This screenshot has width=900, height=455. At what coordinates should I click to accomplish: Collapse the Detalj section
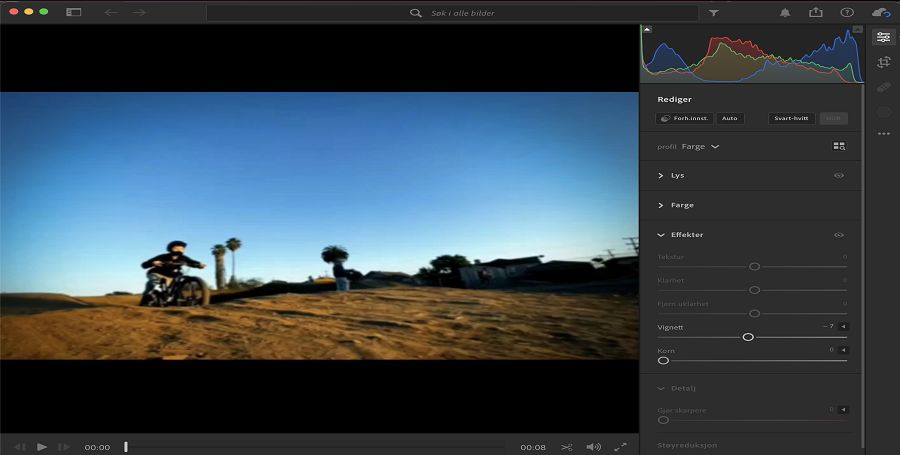[661, 388]
